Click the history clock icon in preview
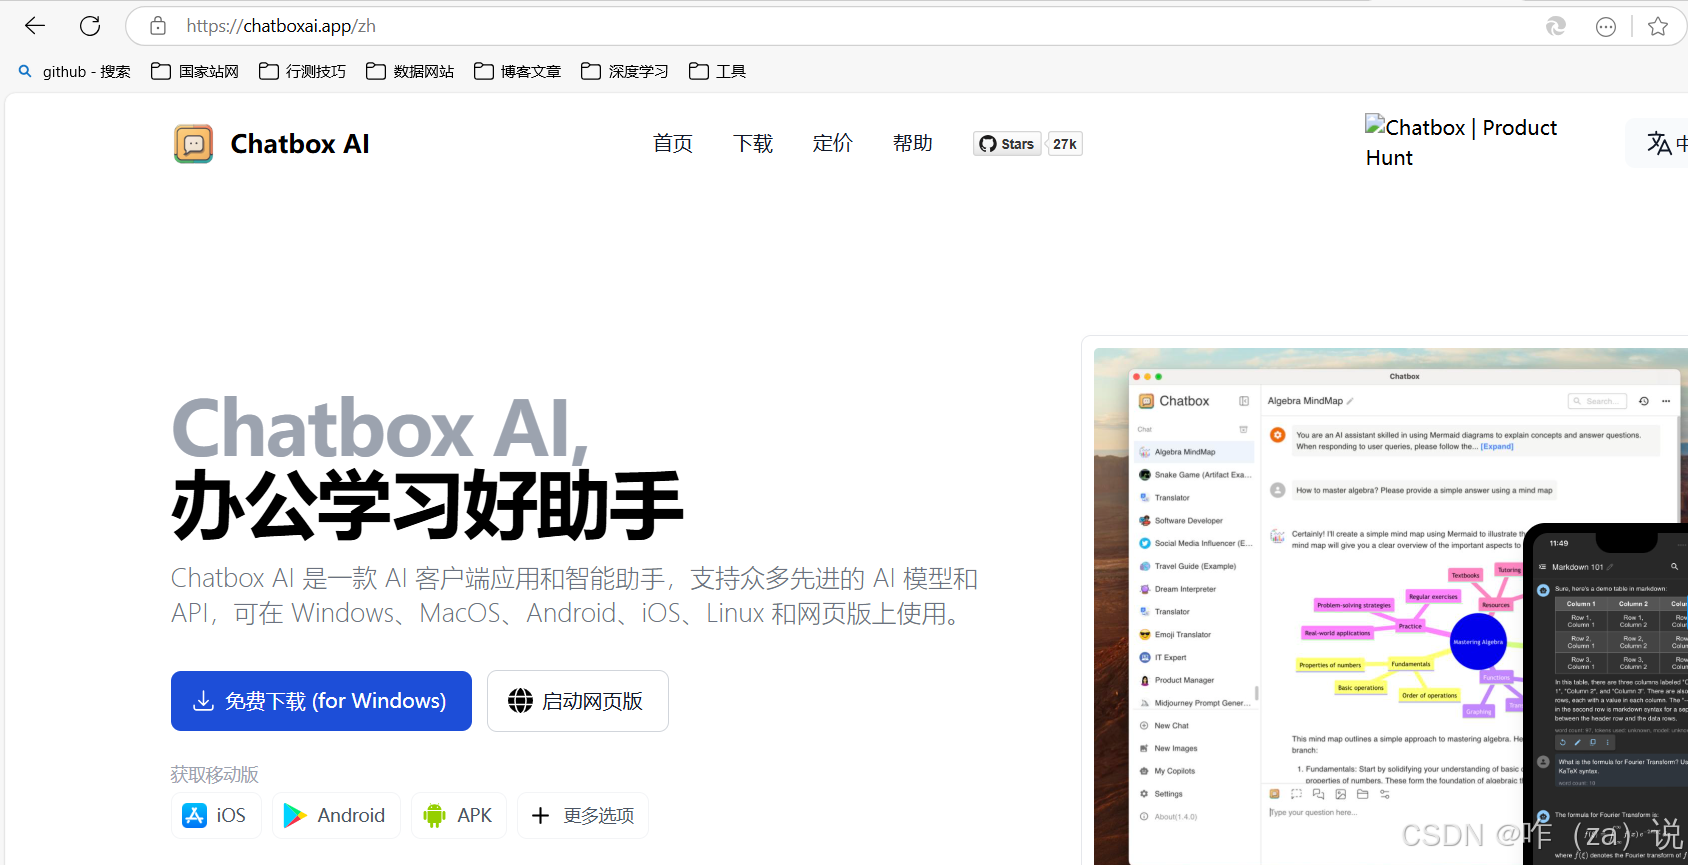The height and width of the screenshot is (865, 1688). pyautogui.click(x=1643, y=401)
